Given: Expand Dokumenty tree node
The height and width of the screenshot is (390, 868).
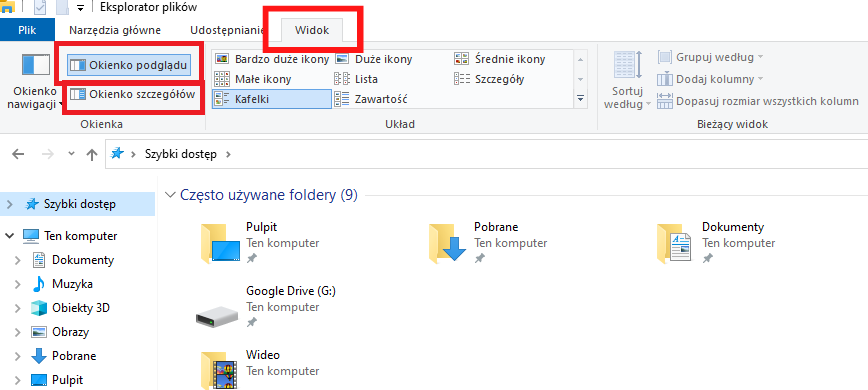Looking at the screenshot, I should (18, 260).
